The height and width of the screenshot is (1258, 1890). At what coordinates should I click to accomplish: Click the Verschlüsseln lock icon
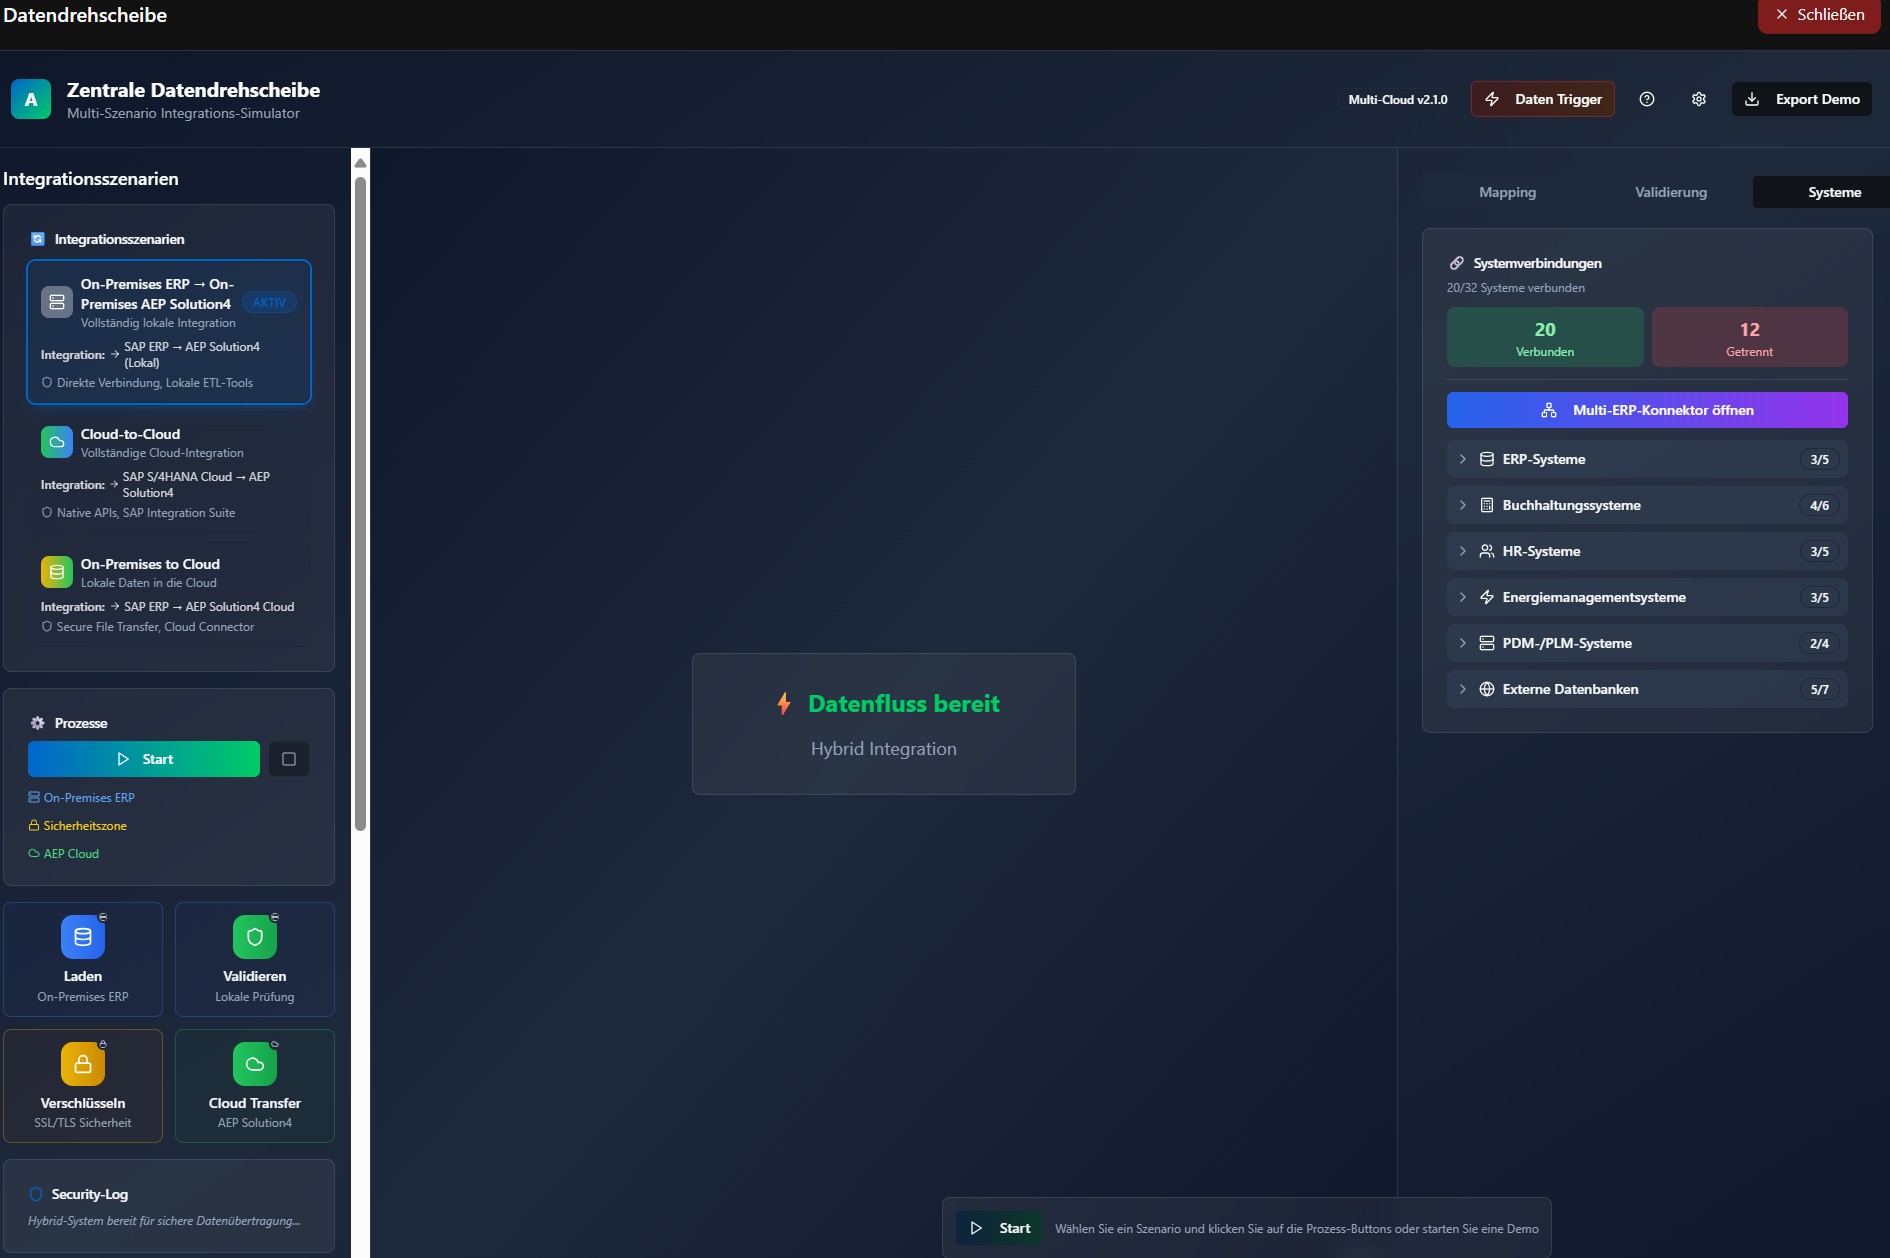coord(83,1064)
